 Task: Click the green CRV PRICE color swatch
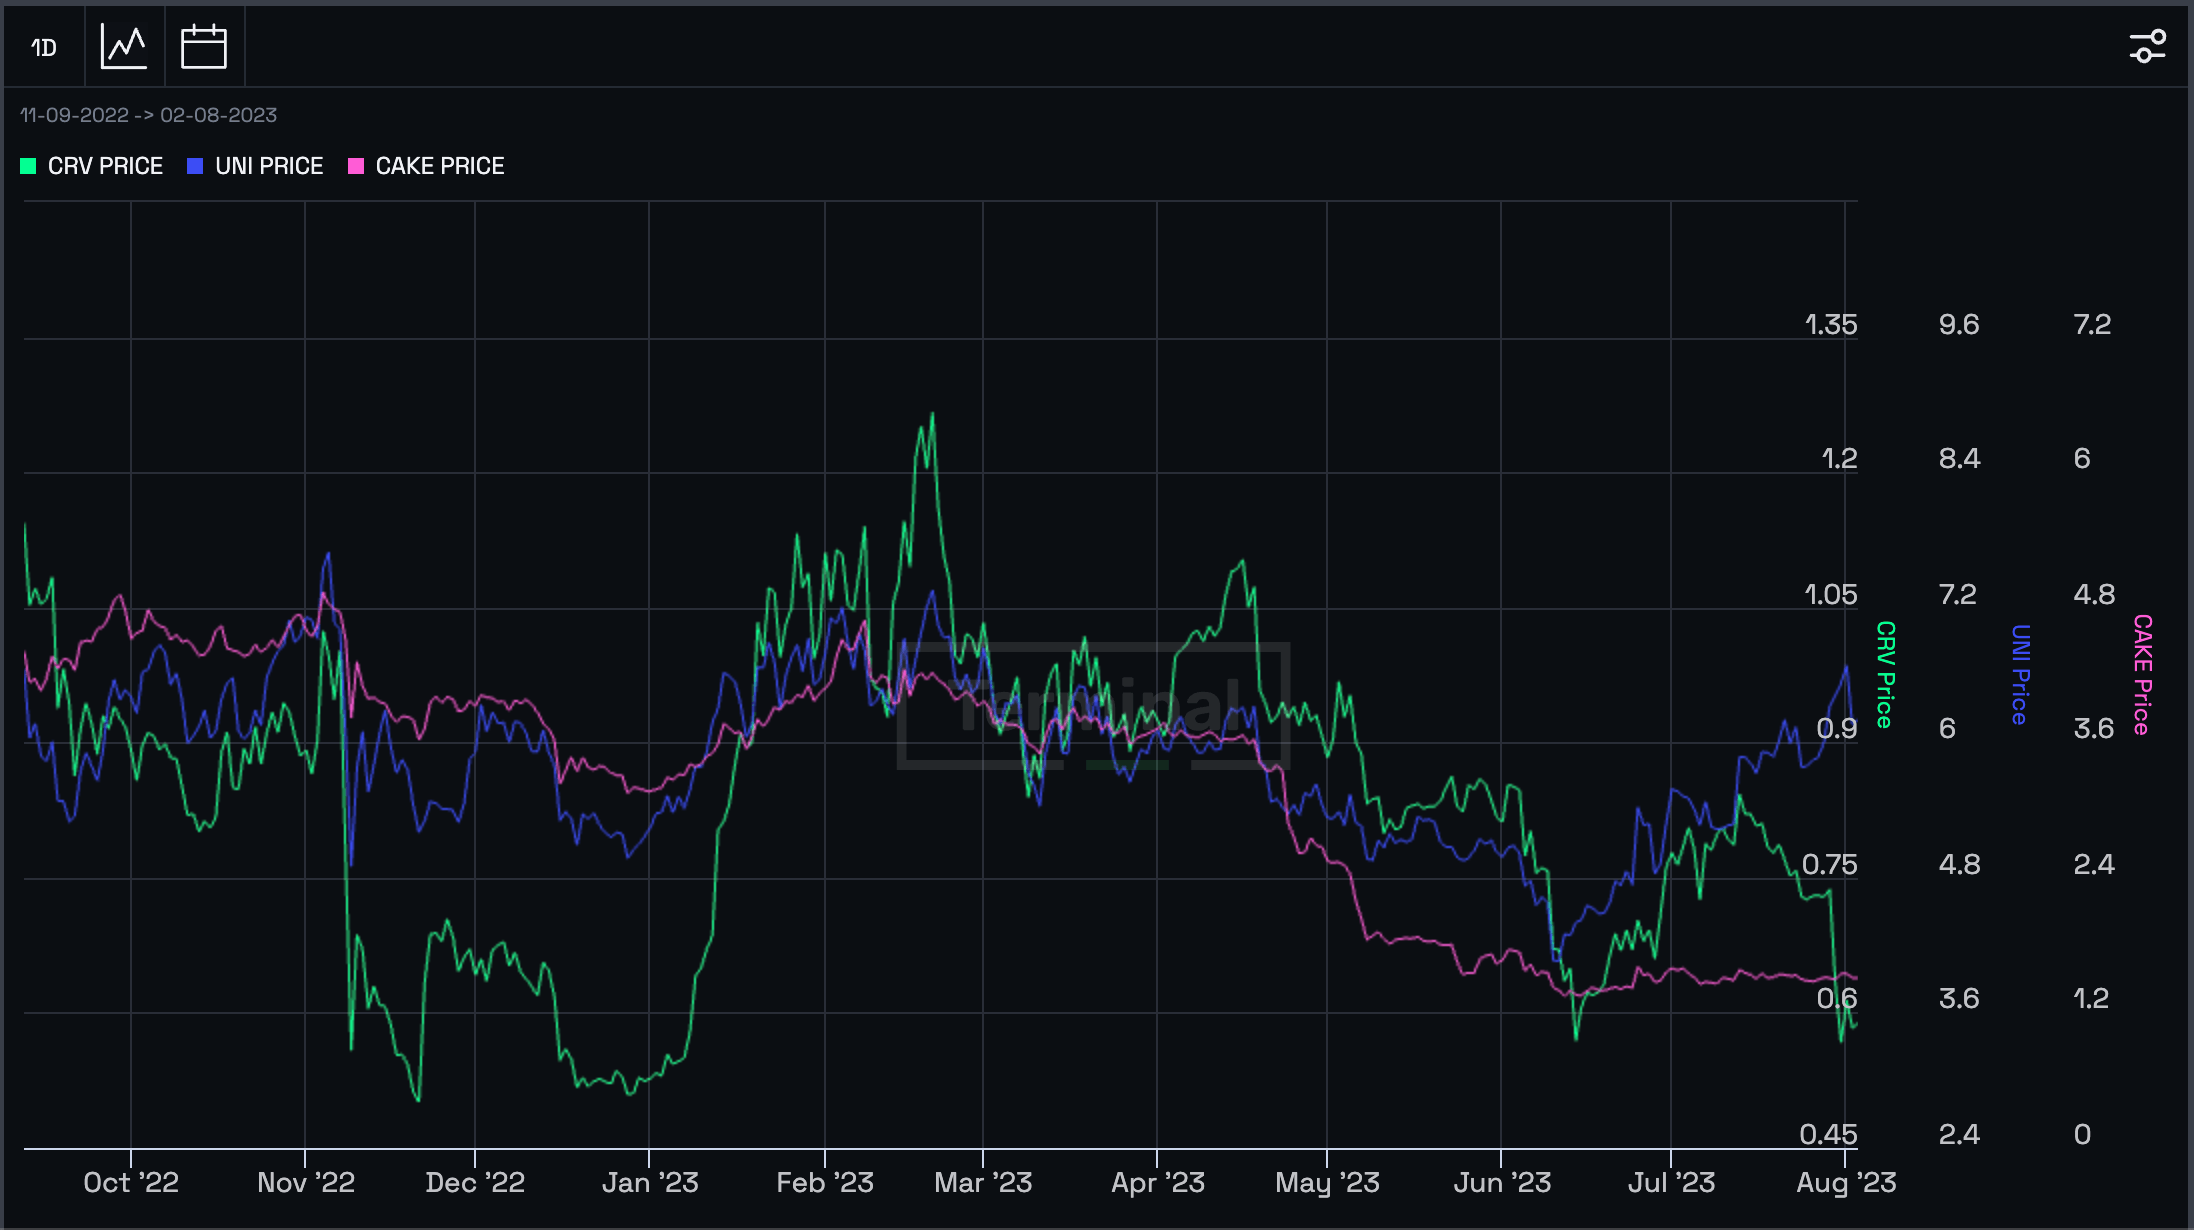28,166
